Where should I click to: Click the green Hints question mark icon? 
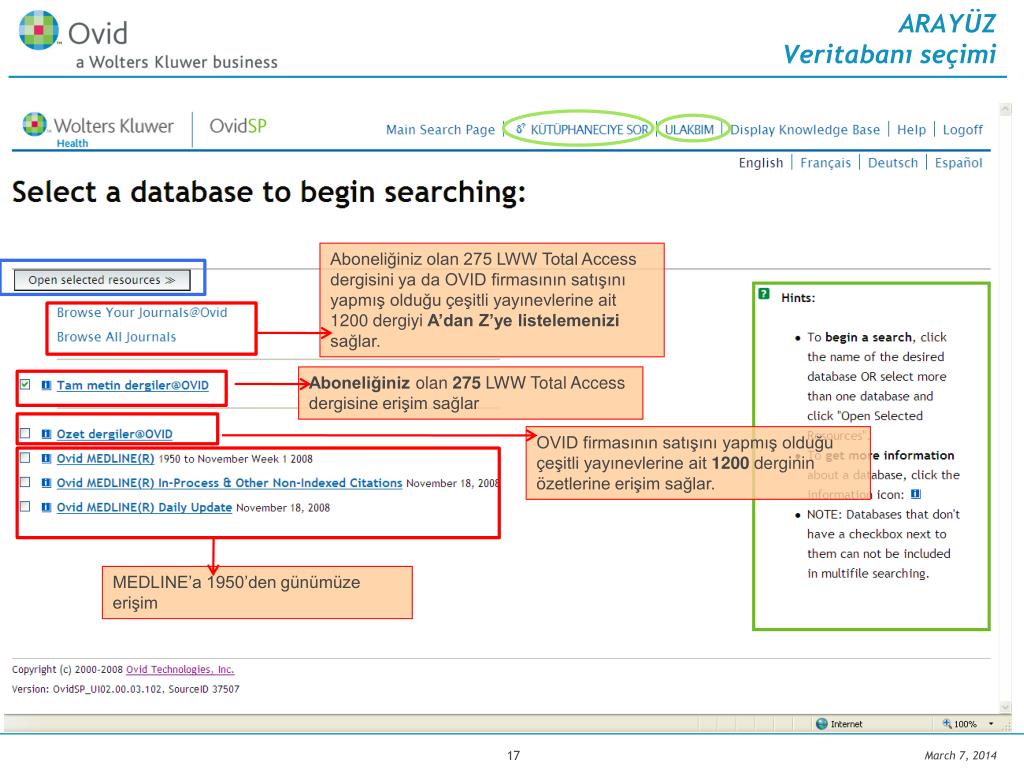coord(764,294)
